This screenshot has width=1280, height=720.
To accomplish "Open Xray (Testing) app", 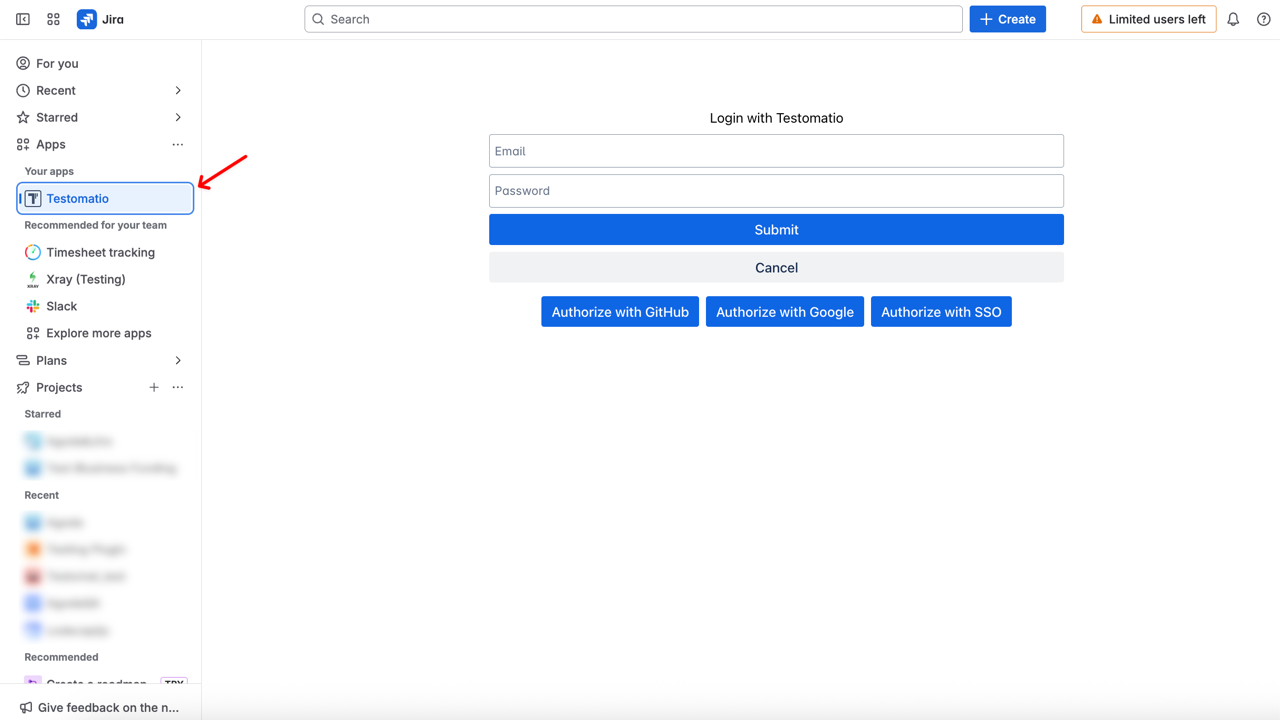I will click(85, 279).
